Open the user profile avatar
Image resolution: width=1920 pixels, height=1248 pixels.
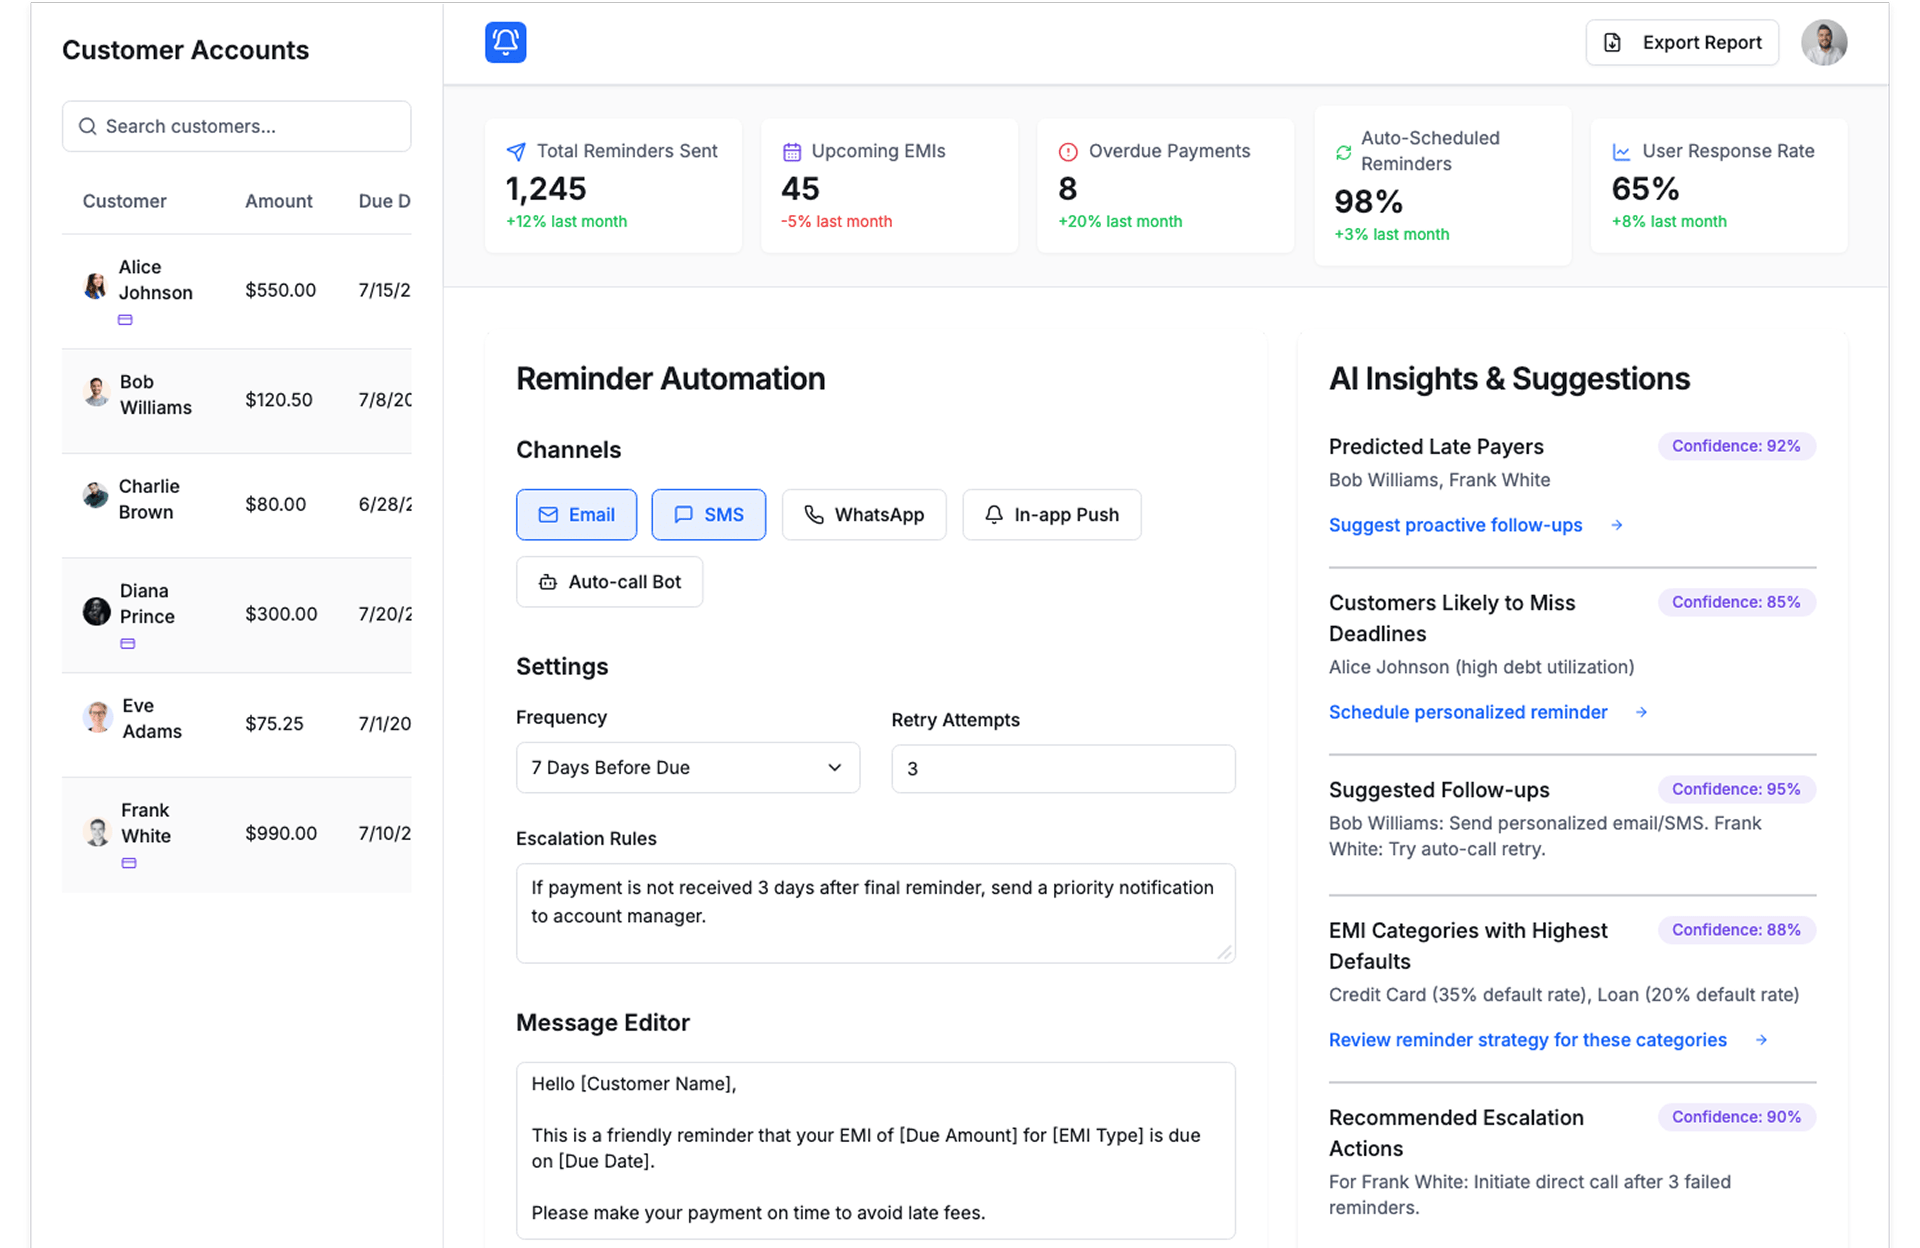click(x=1823, y=43)
